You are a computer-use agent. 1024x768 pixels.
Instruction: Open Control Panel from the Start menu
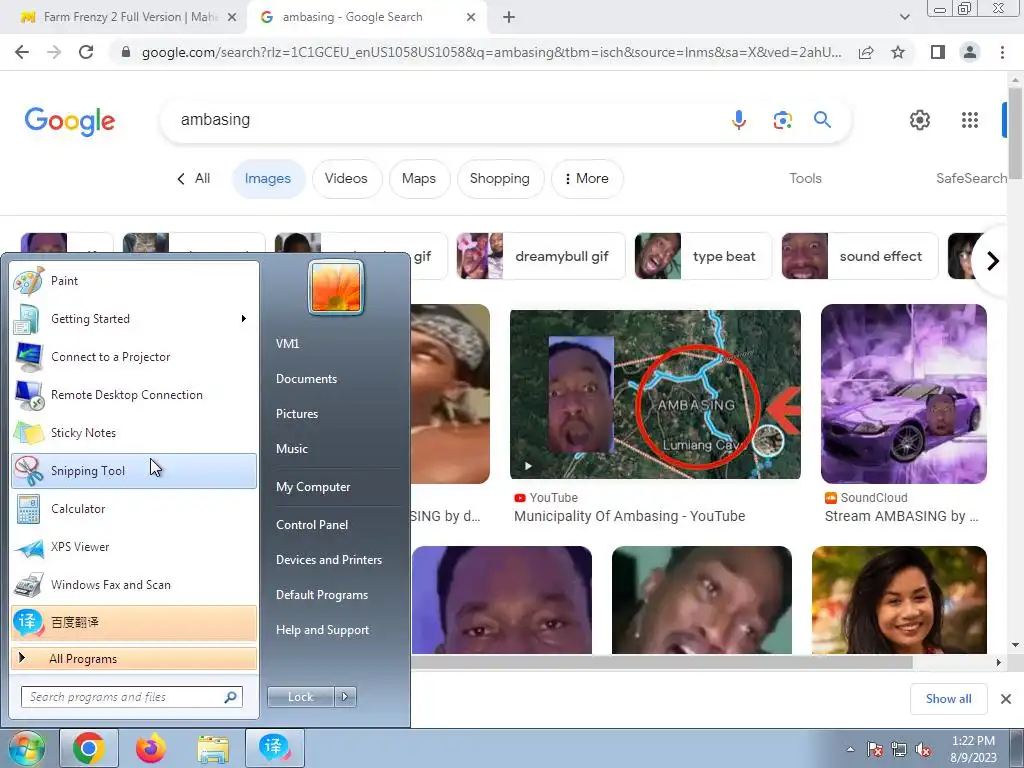pyautogui.click(x=312, y=525)
